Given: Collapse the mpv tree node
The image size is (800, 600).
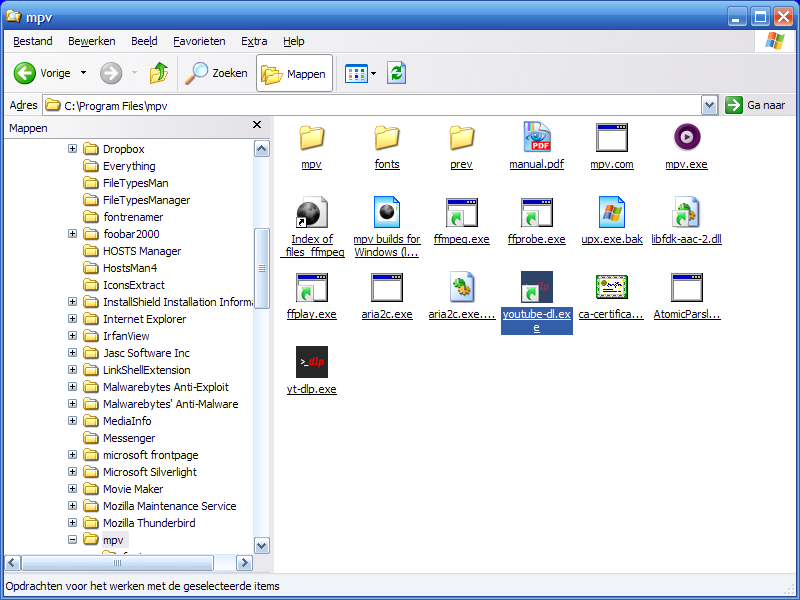Looking at the screenshot, I should pos(72,539).
